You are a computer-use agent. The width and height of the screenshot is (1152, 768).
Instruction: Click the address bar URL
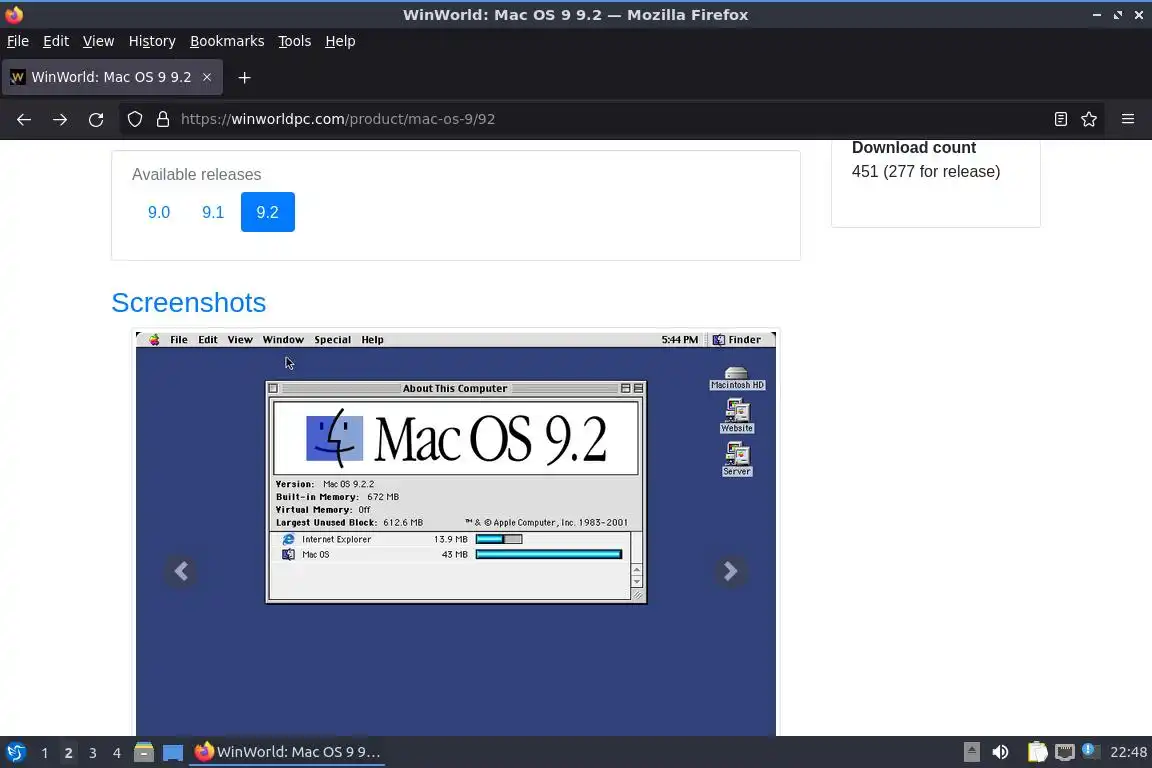click(338, 119)
